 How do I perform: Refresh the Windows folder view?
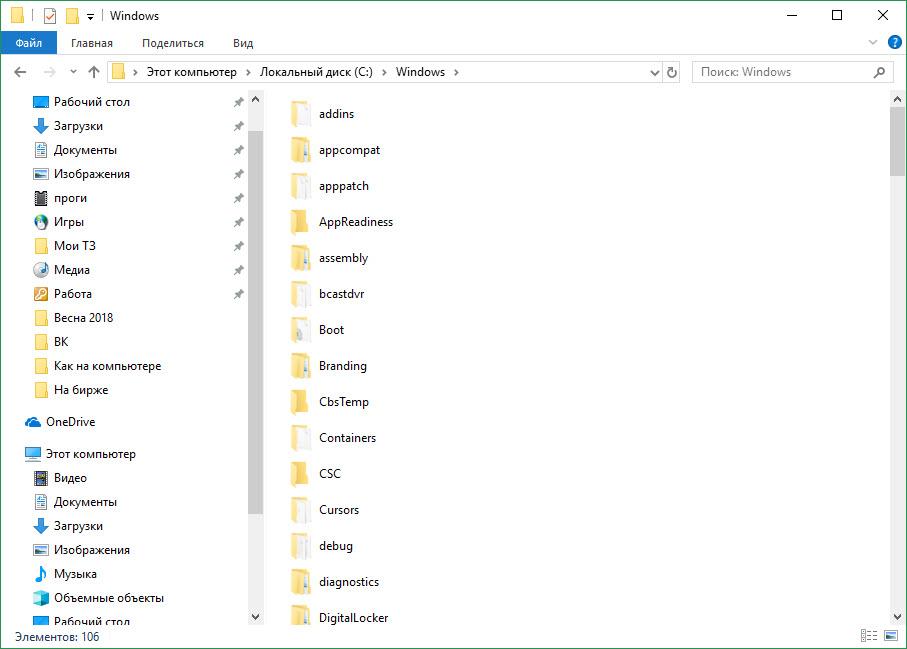click(672, 72)
